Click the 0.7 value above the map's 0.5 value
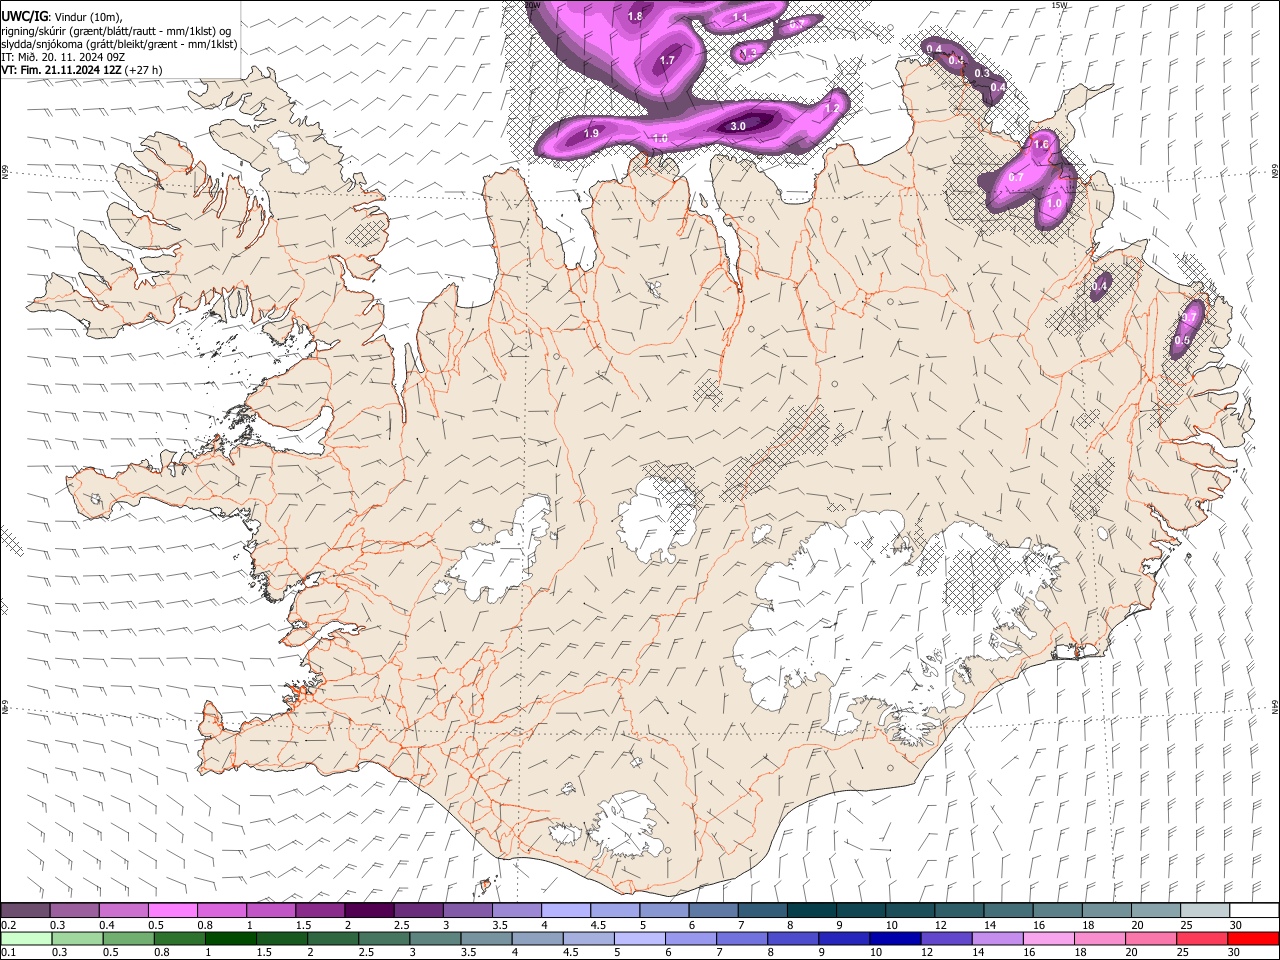Image resolution: width=1280 pixels, height=960 pixels. point(1189,317)
